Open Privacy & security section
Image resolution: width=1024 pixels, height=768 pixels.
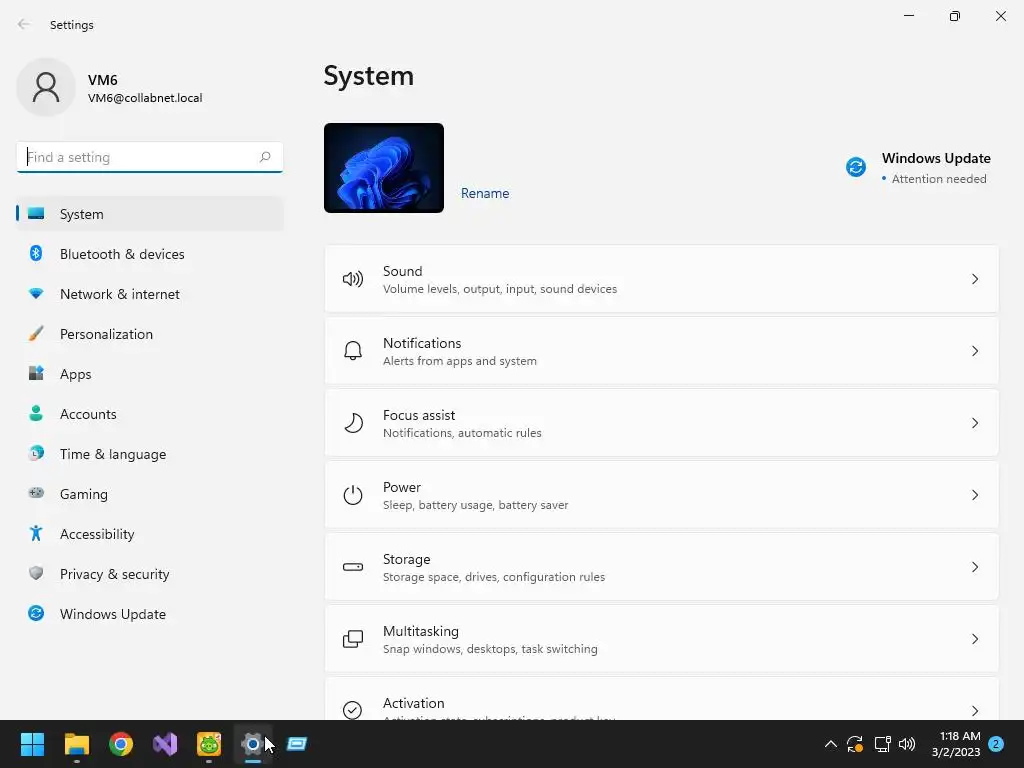150,573
